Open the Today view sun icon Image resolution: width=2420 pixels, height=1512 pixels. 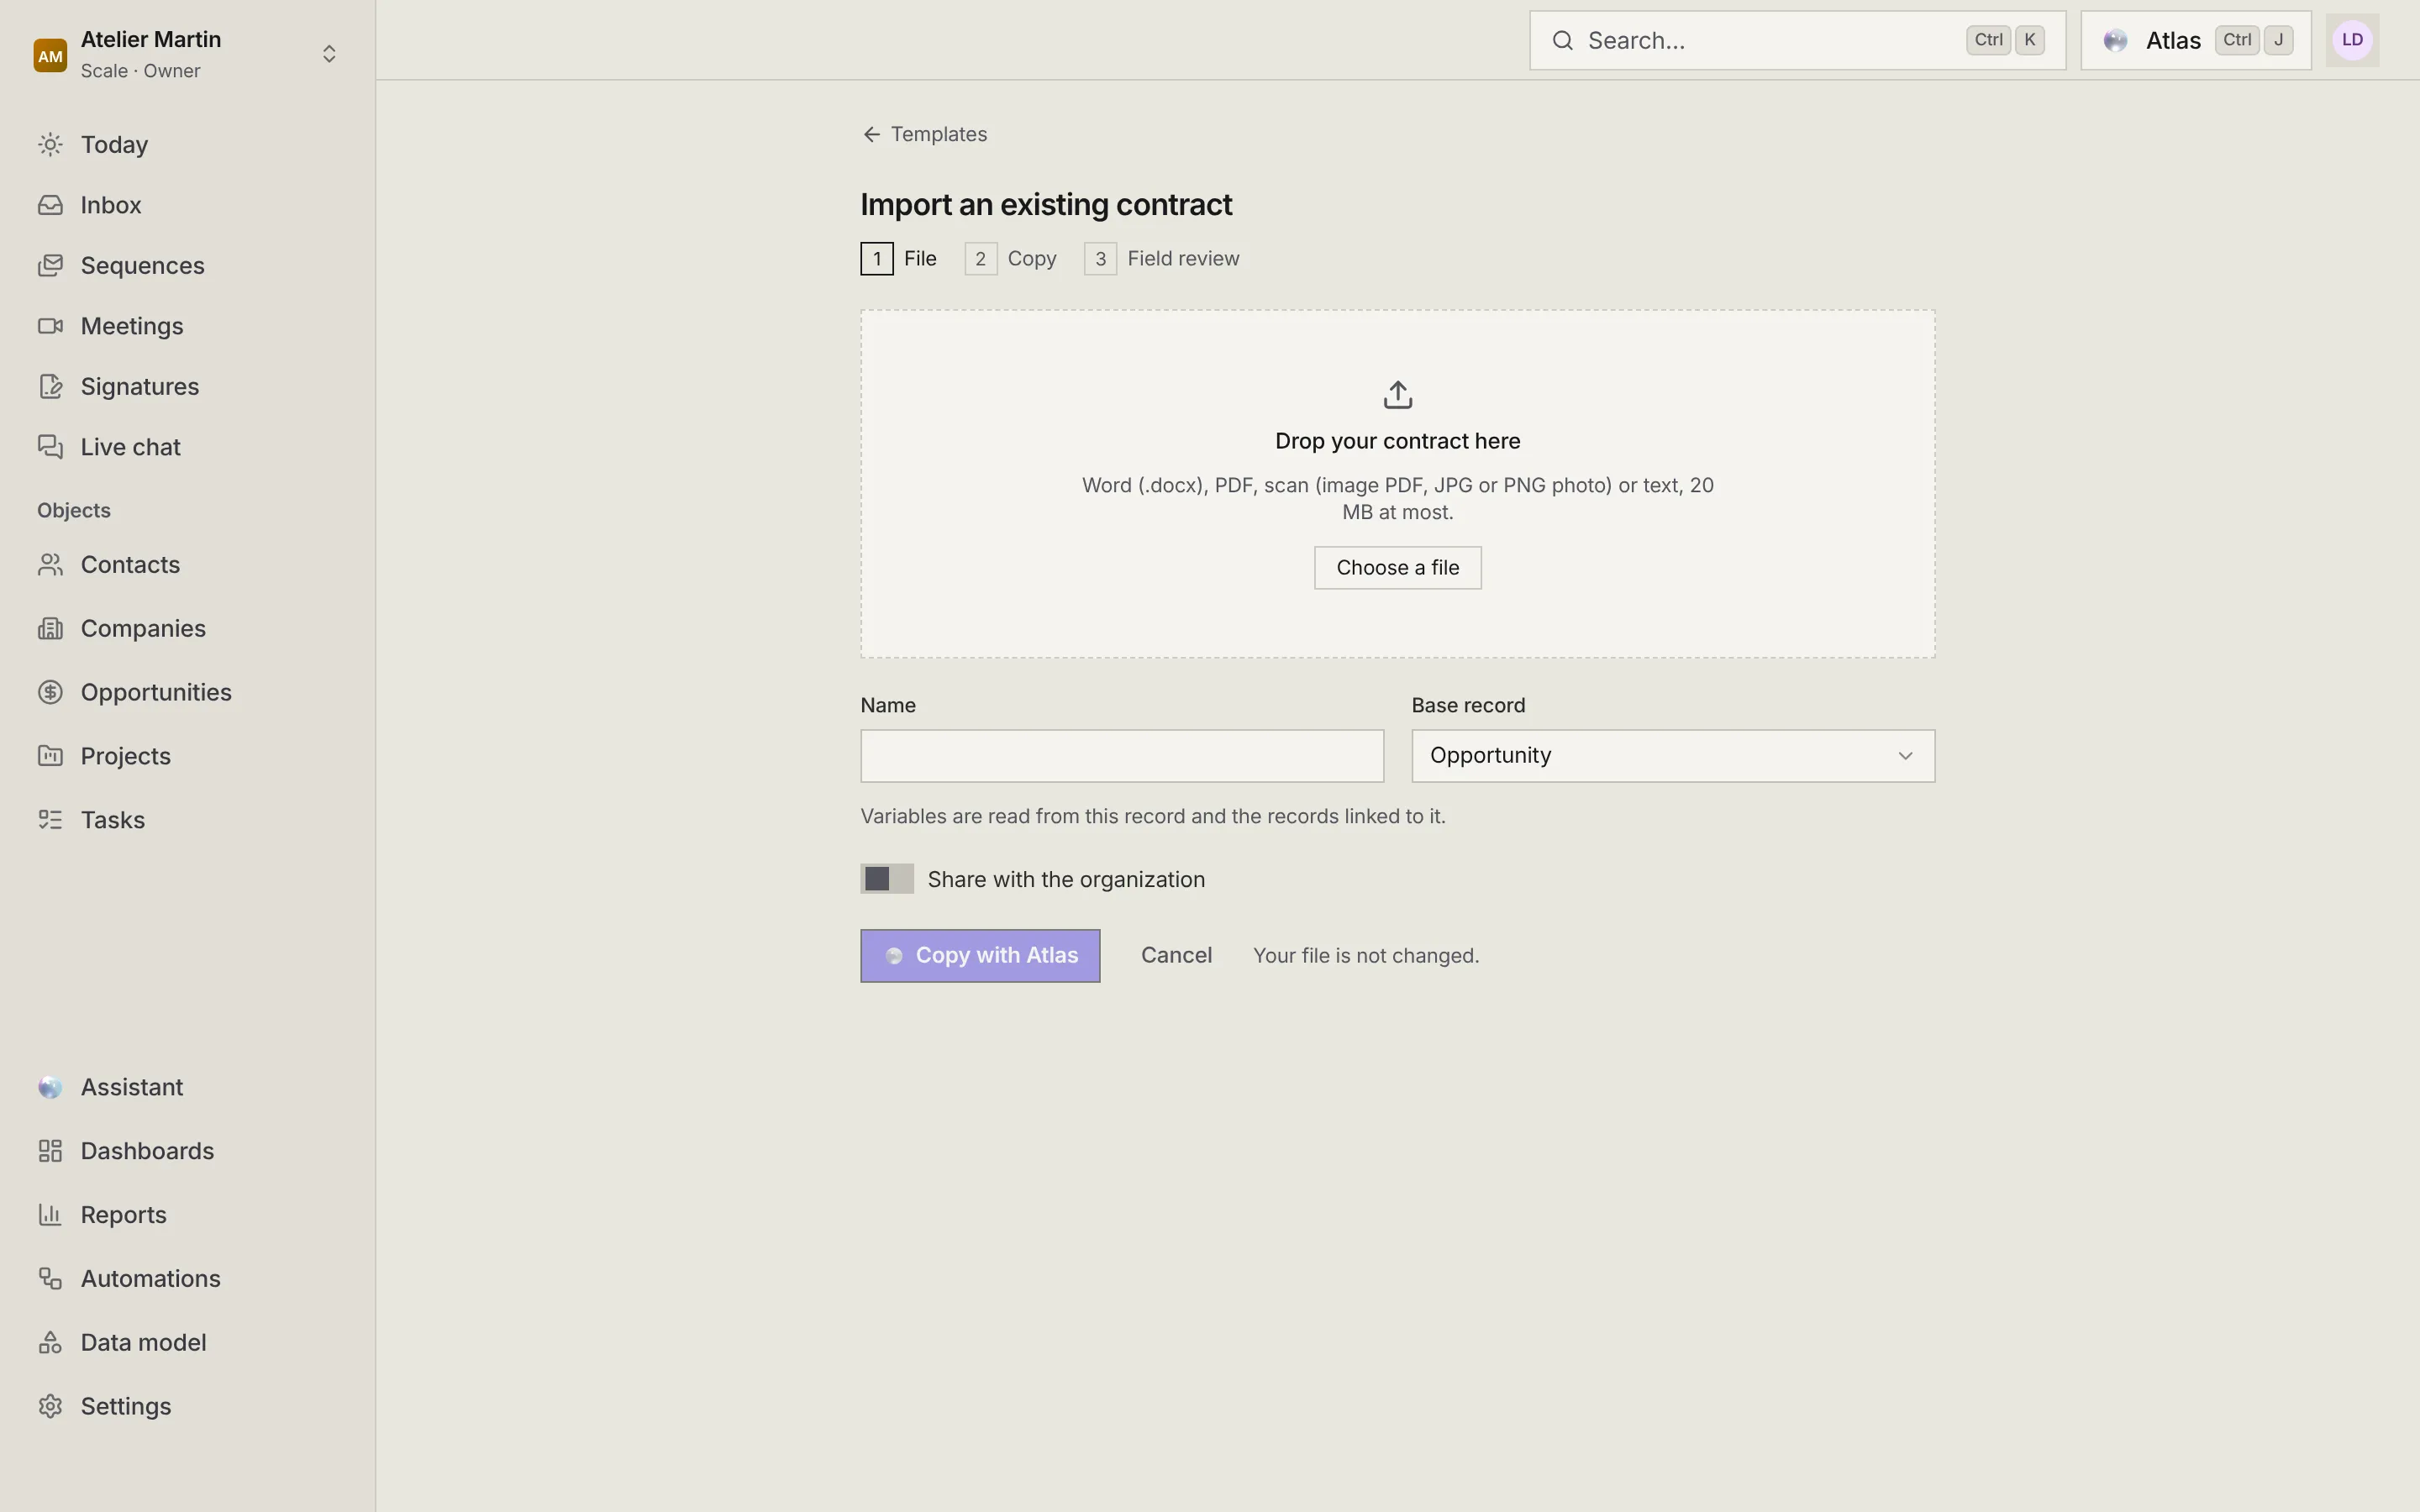[x=50, y=145]
